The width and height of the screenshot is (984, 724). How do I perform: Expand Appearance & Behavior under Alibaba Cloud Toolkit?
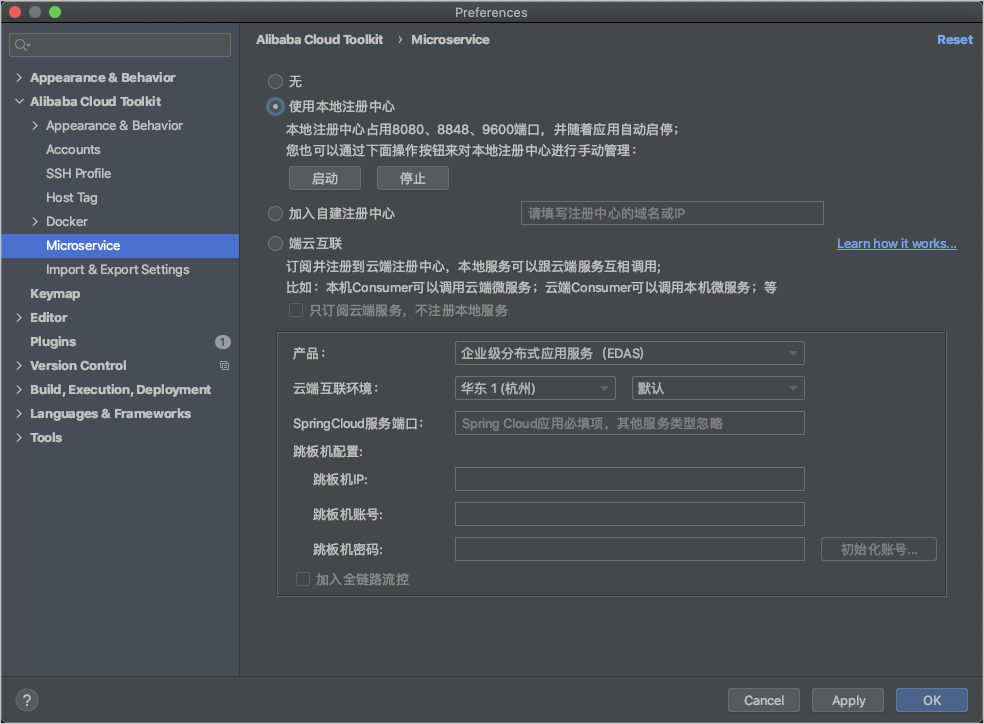click(x=35, y=125)
